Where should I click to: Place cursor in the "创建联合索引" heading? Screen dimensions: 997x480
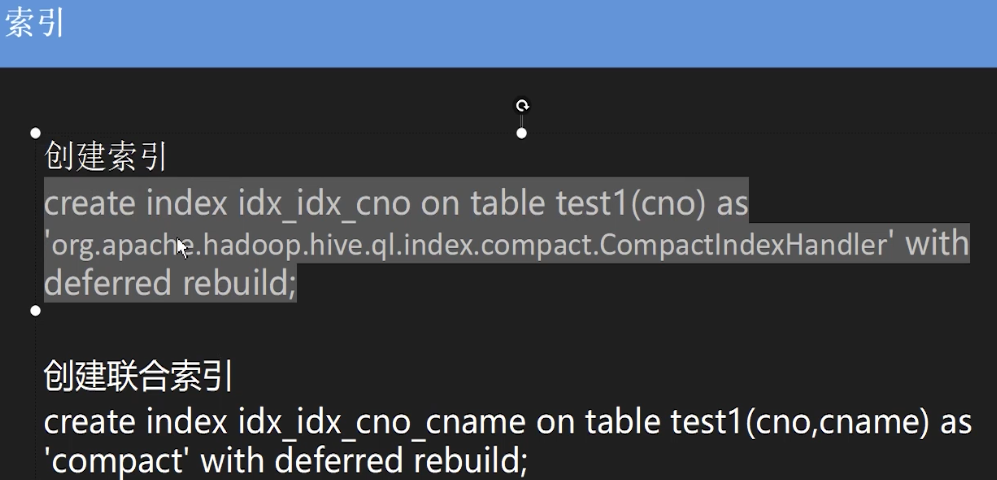coord(138,376)
